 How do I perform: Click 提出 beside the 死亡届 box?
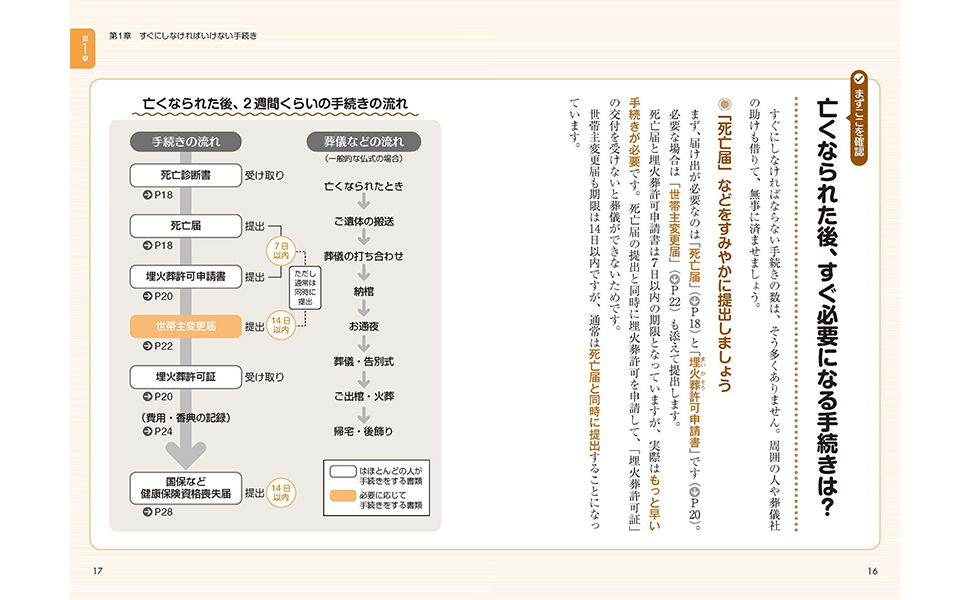[255, 226]
